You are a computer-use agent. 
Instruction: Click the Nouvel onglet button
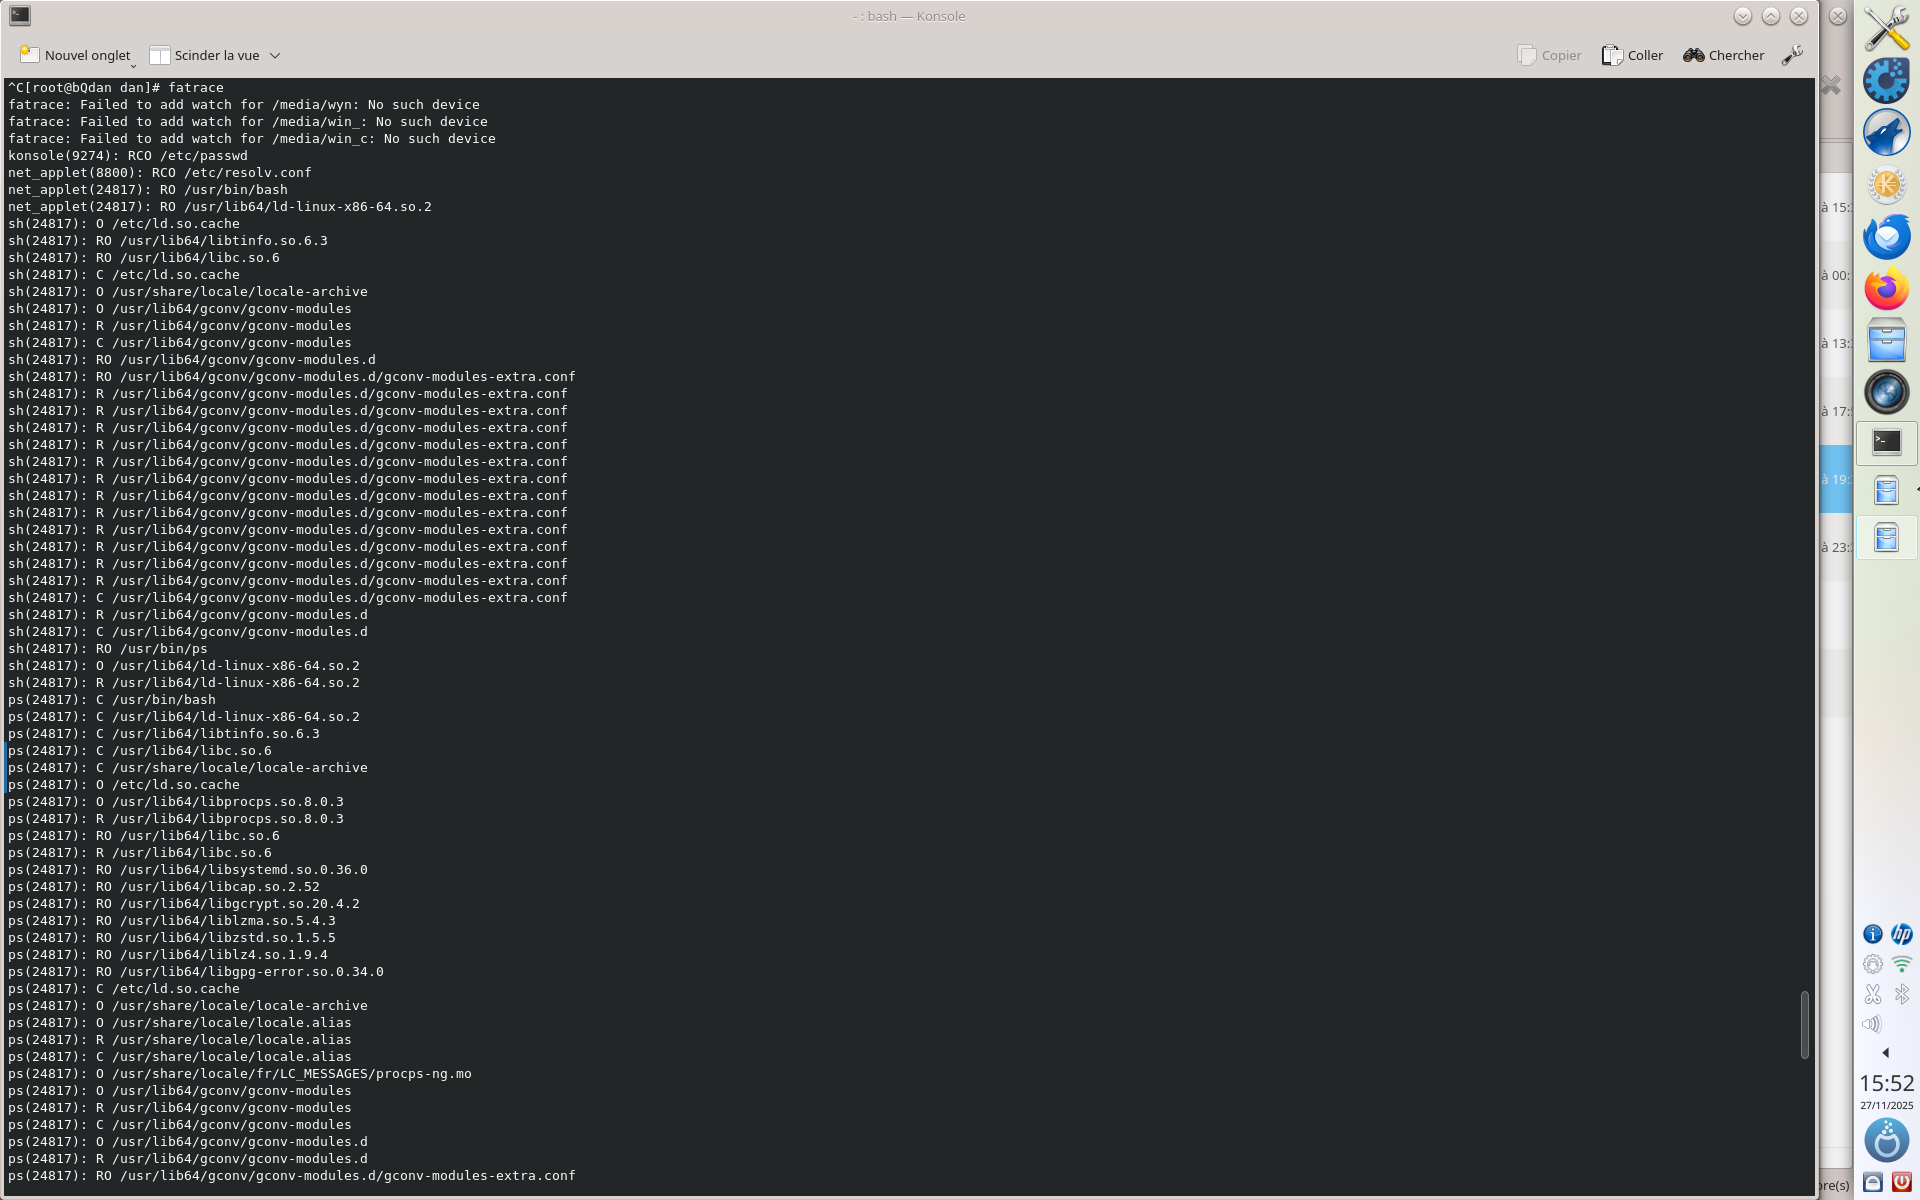coord(75,55)
